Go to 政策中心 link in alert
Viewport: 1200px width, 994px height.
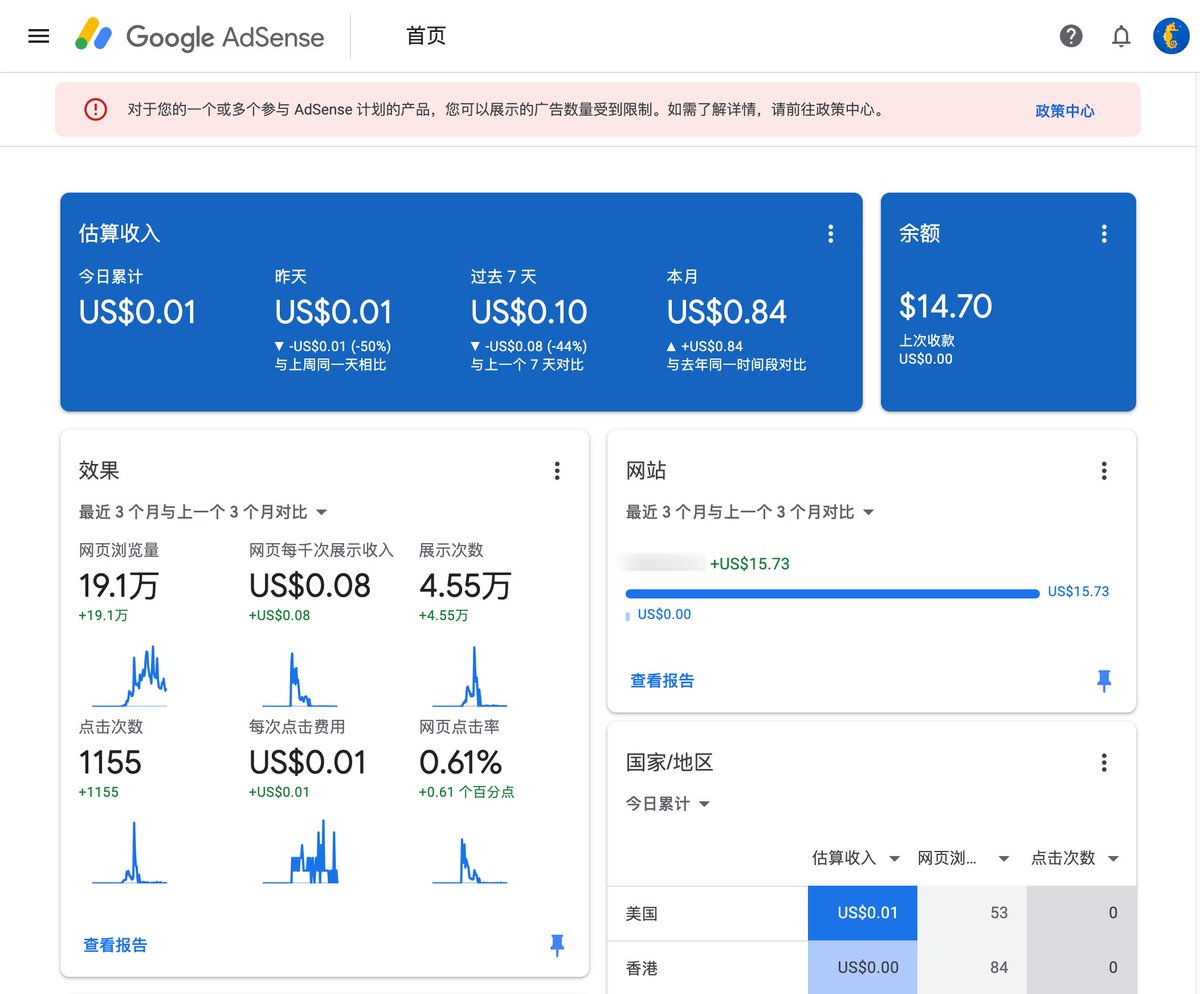click(1065, 111)
